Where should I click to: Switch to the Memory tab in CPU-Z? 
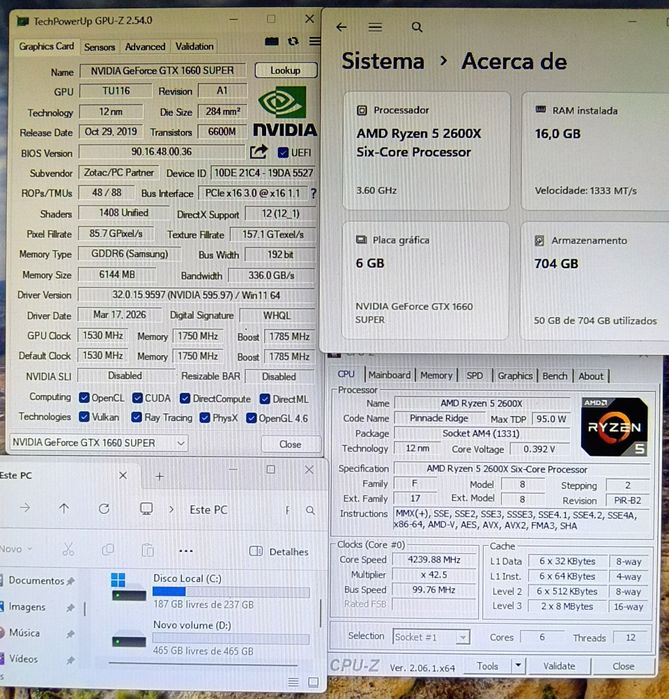[x=436, y=375]
